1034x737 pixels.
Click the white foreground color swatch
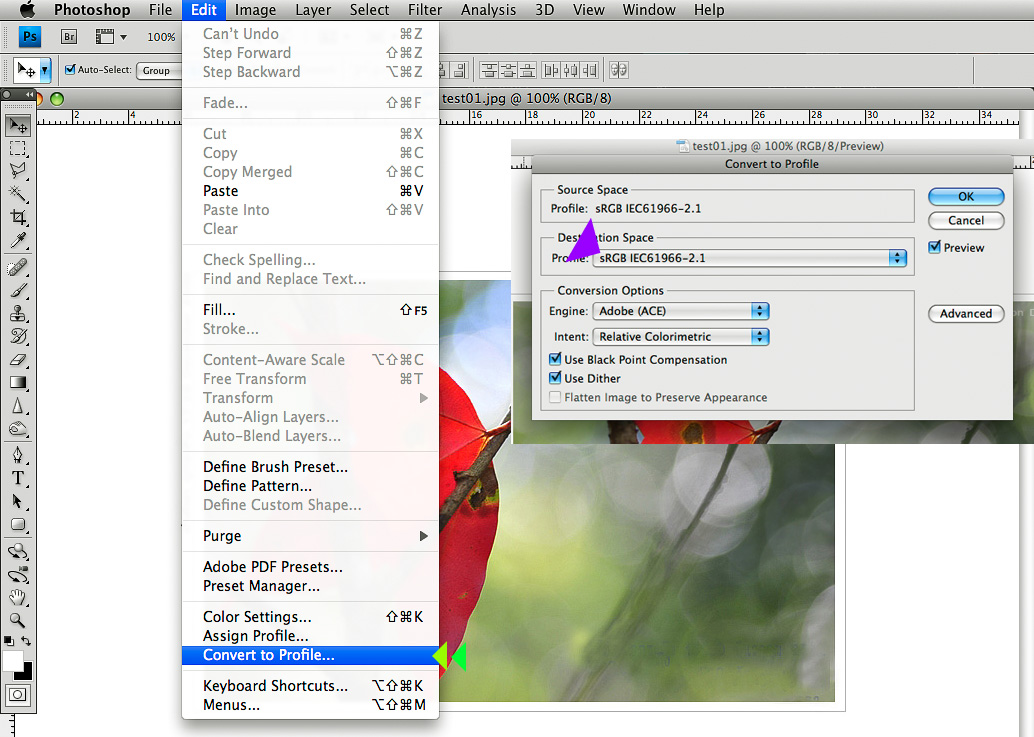coord(13,661)
